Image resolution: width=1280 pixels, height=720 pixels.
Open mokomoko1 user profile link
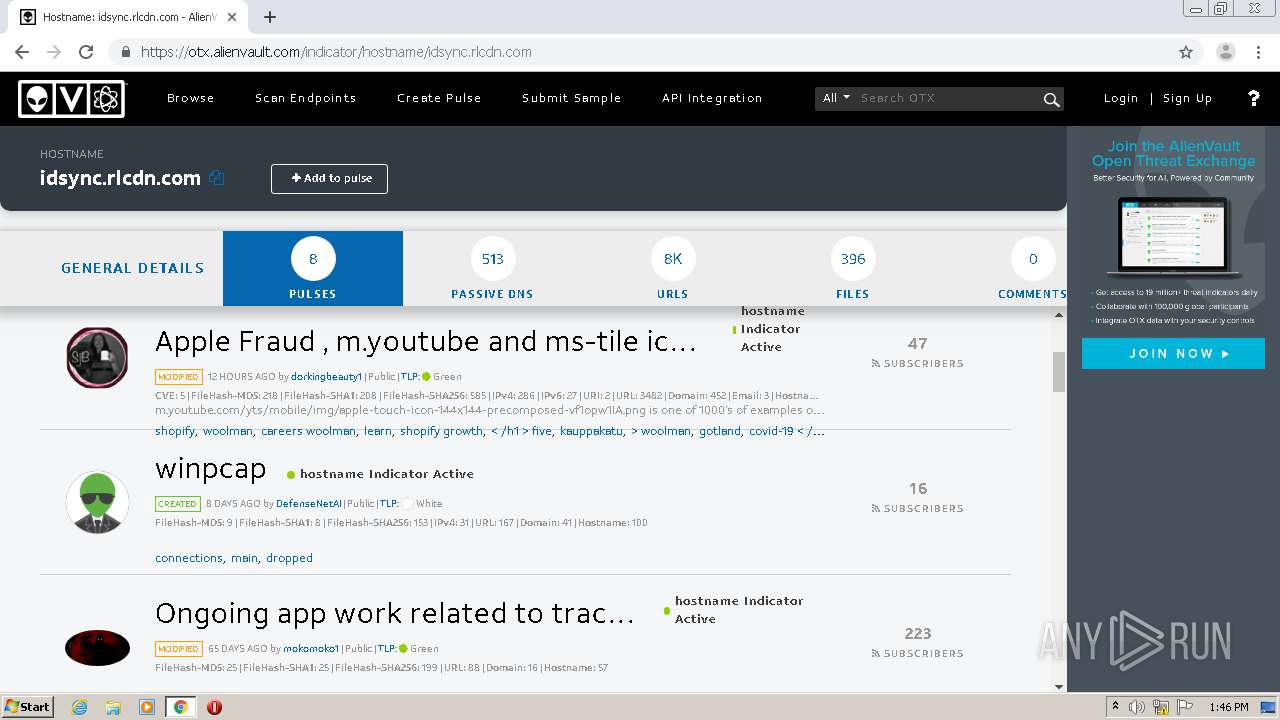[311, 649]
